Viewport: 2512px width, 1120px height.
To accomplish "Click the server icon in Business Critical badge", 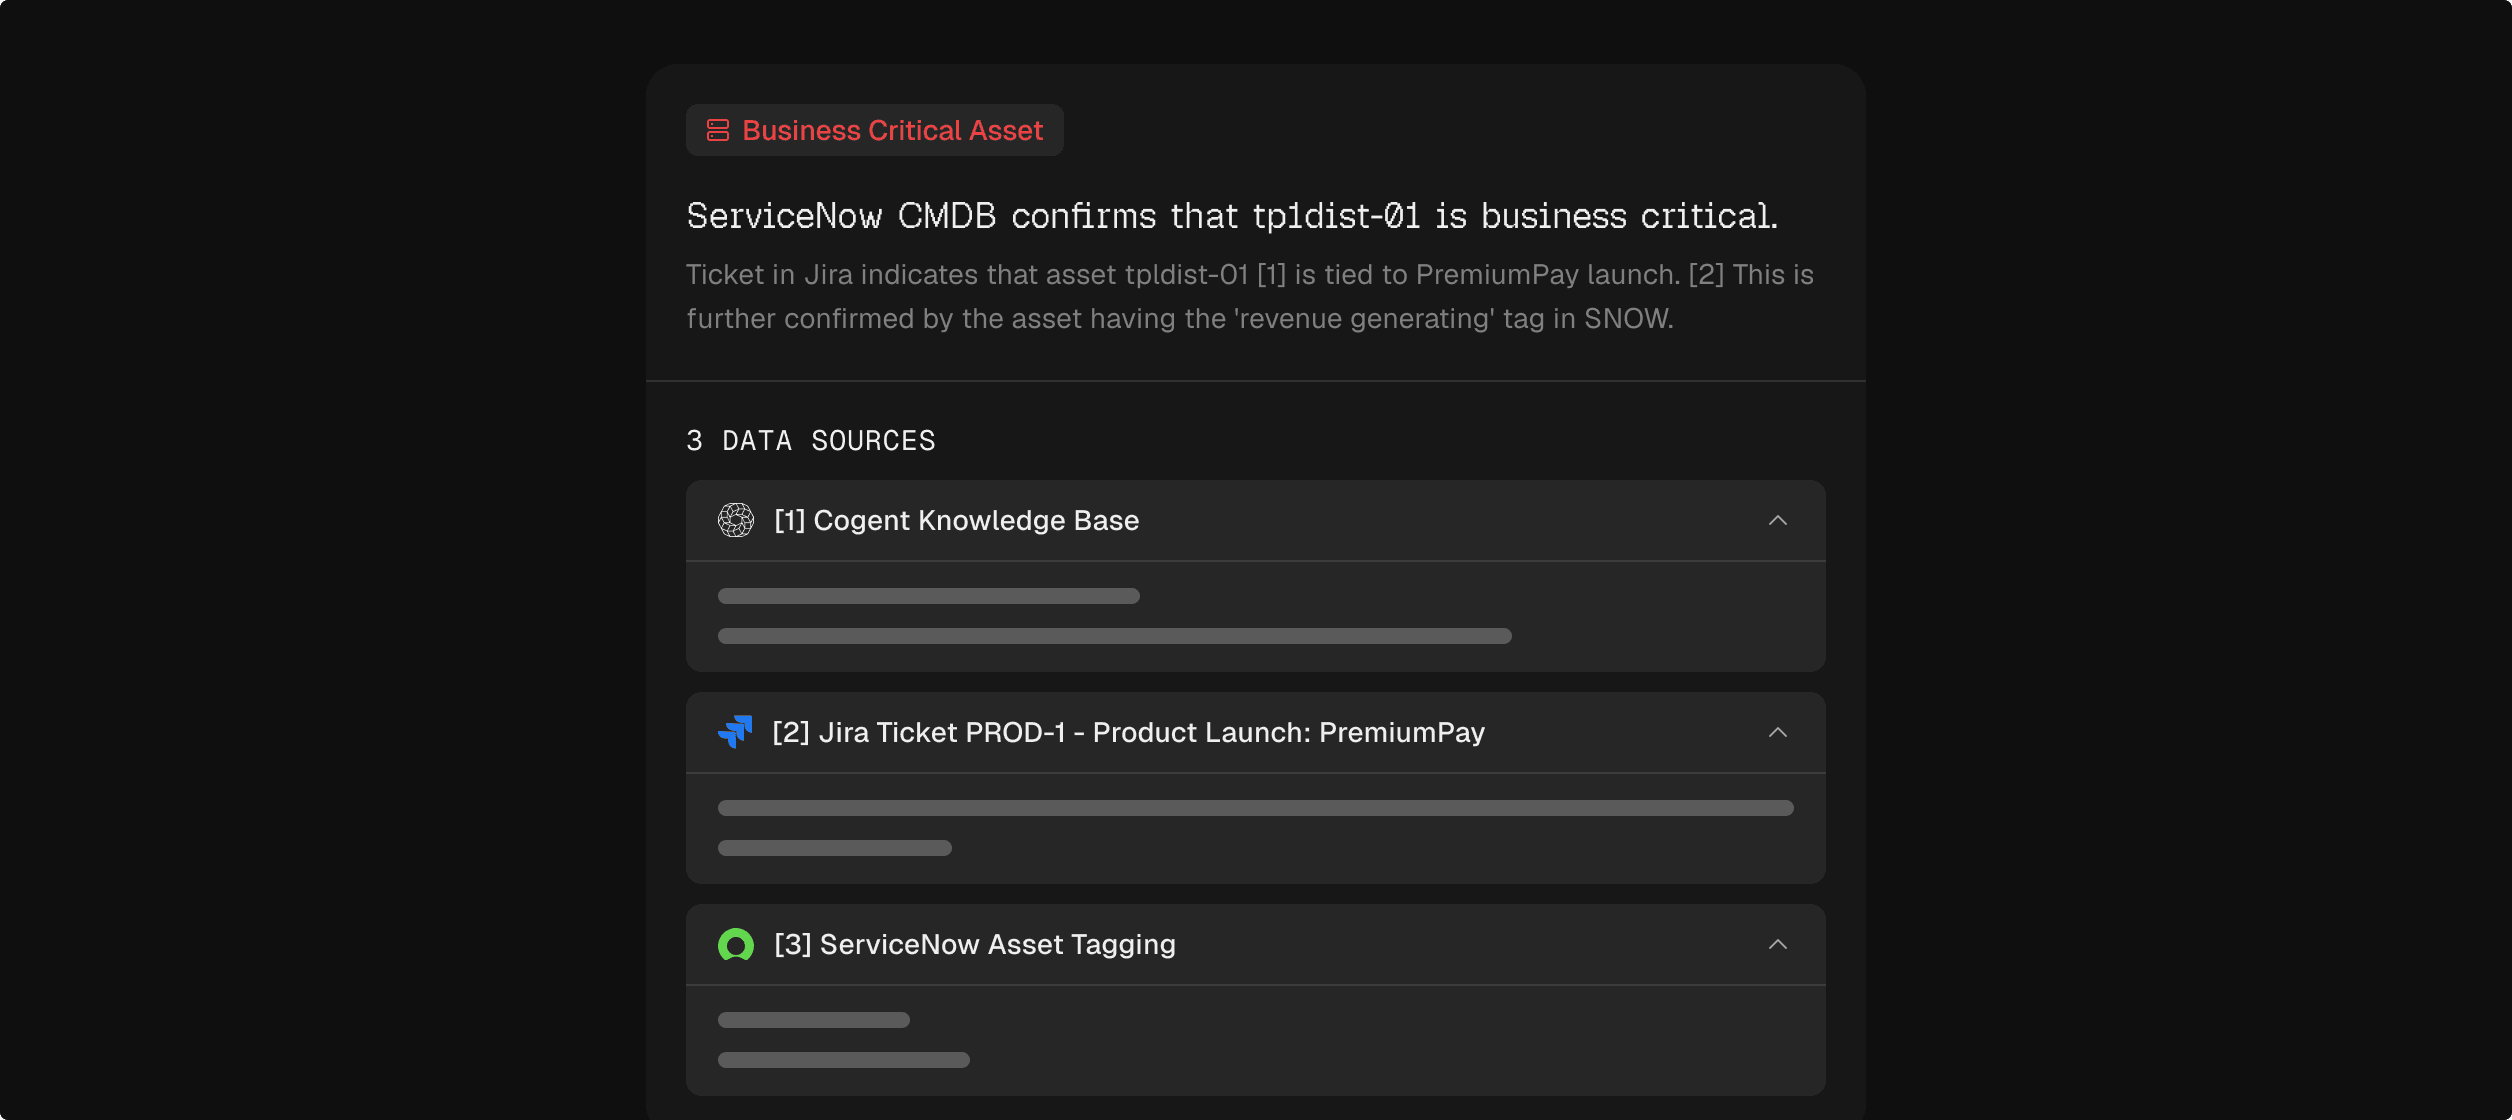I will point(718,130).
